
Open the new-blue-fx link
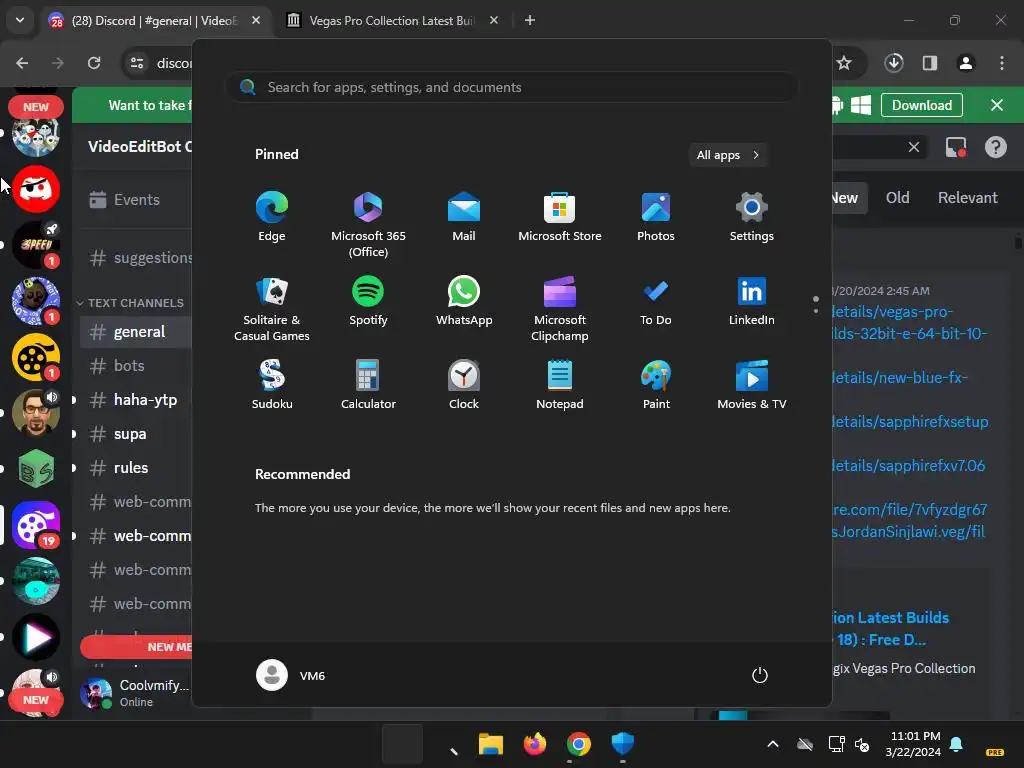click(x=899, y=377)
